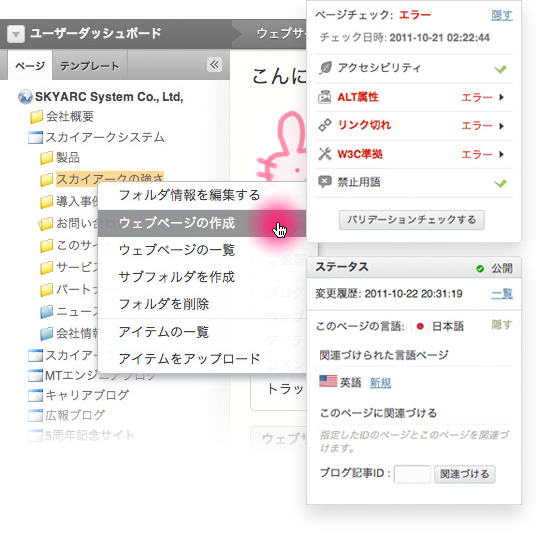Click the リンク切れ chain link icon
The width and height of the screenshot is (545, 544).
click(325, 125)
